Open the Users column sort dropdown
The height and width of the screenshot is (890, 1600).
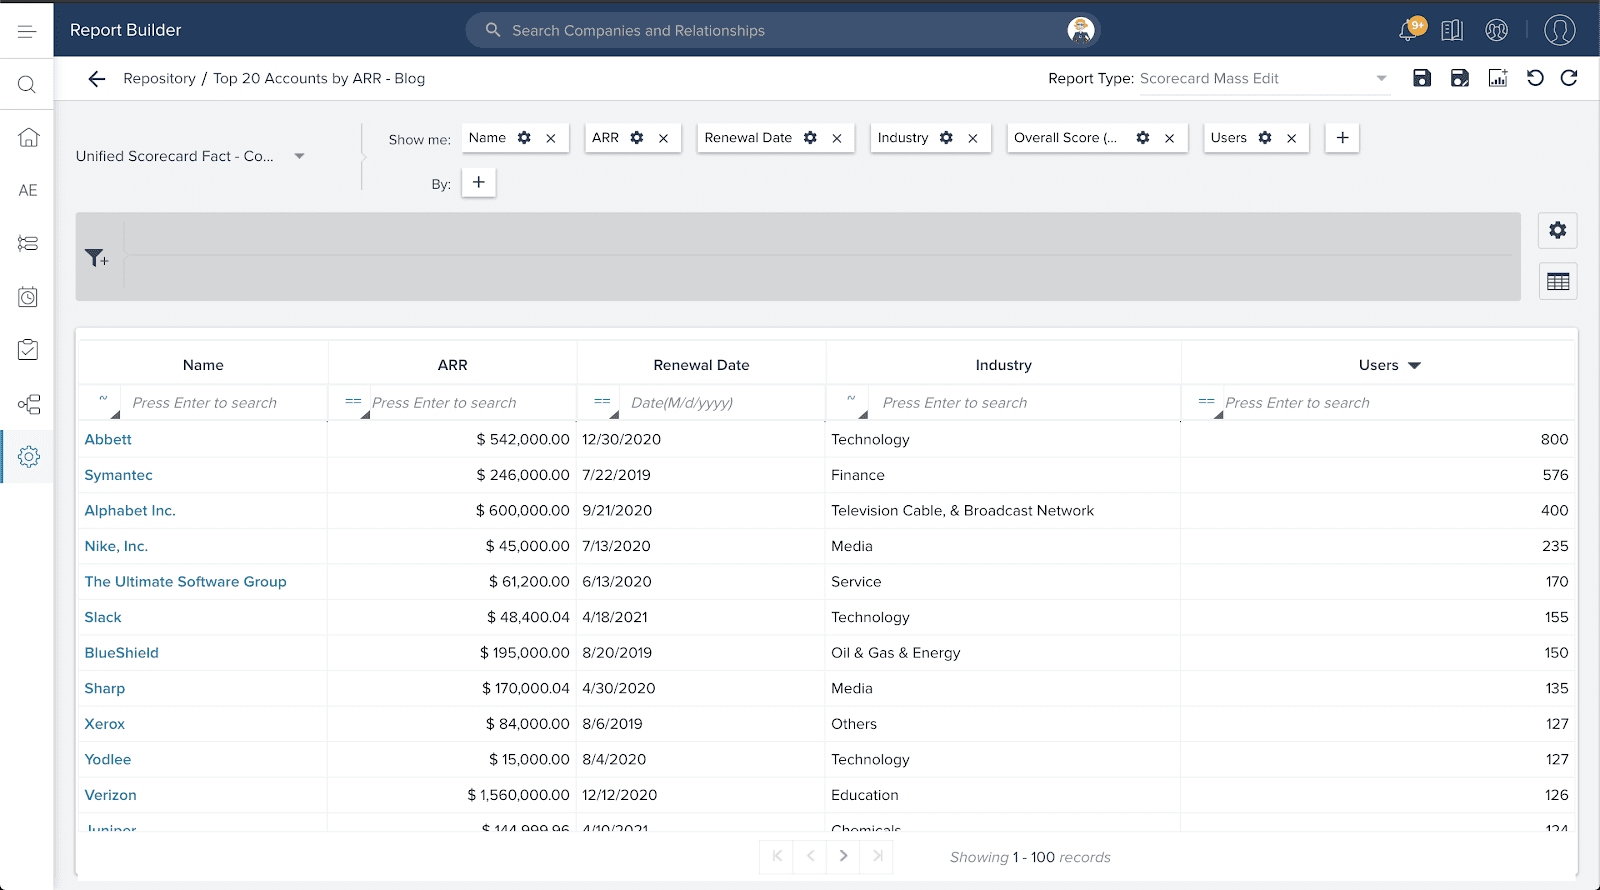1414,366
